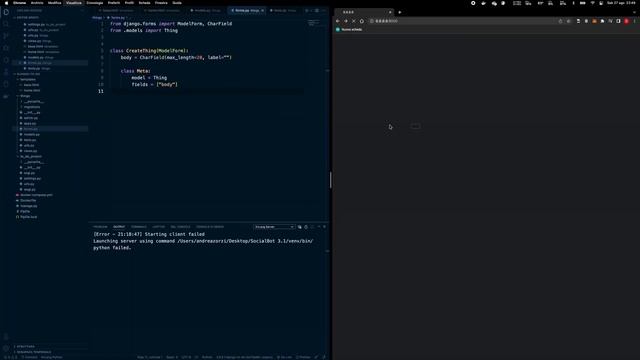Viewport: 640px width, 360px height.
Task: Open manage.py in the Explorer
Action: pyautogui.click(x=29, y=206)
